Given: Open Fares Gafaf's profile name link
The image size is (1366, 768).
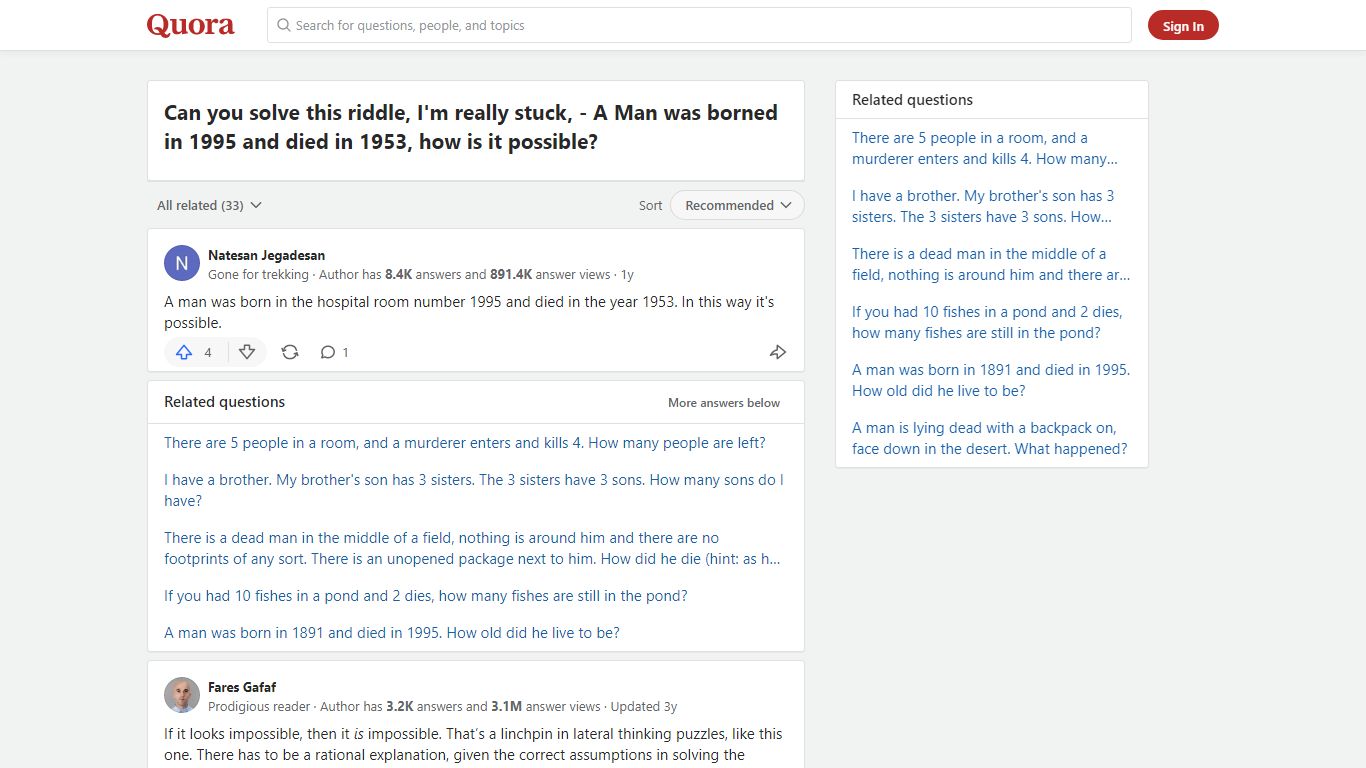Looking at the screenshot, I should 242,687.
